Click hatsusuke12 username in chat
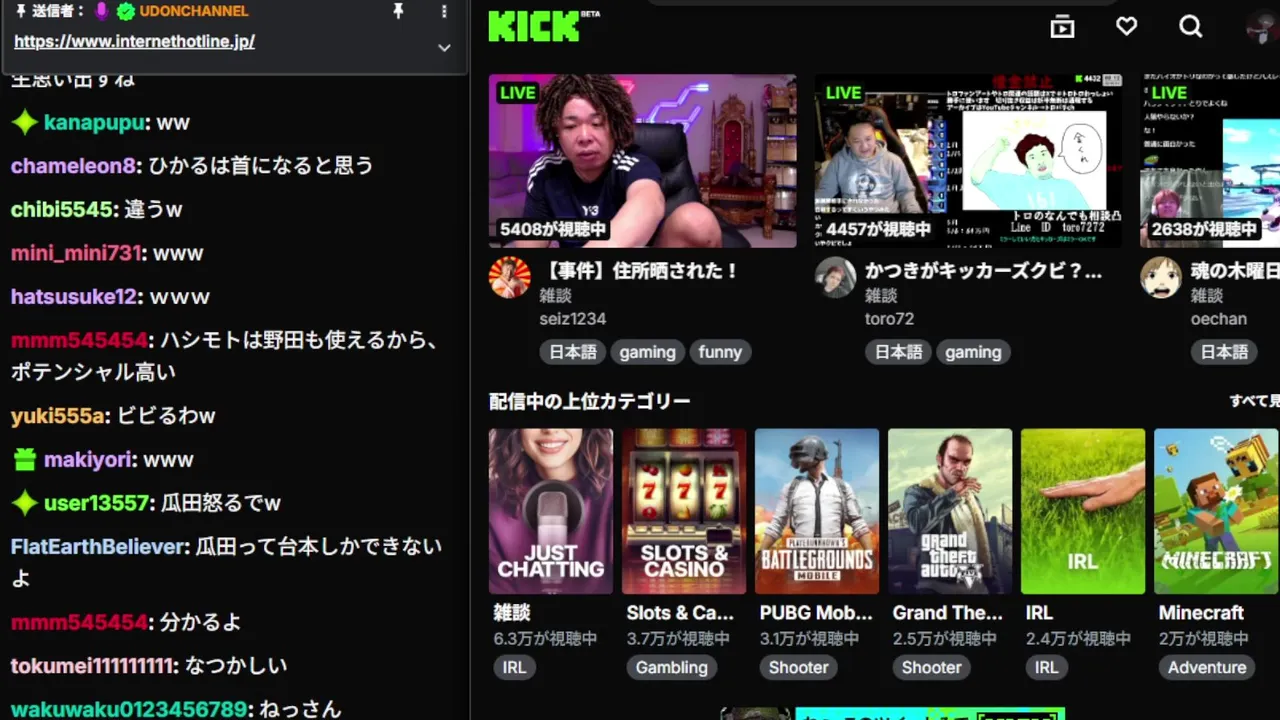Screen dimensions: 1280x720 click(x=73, y=297)
